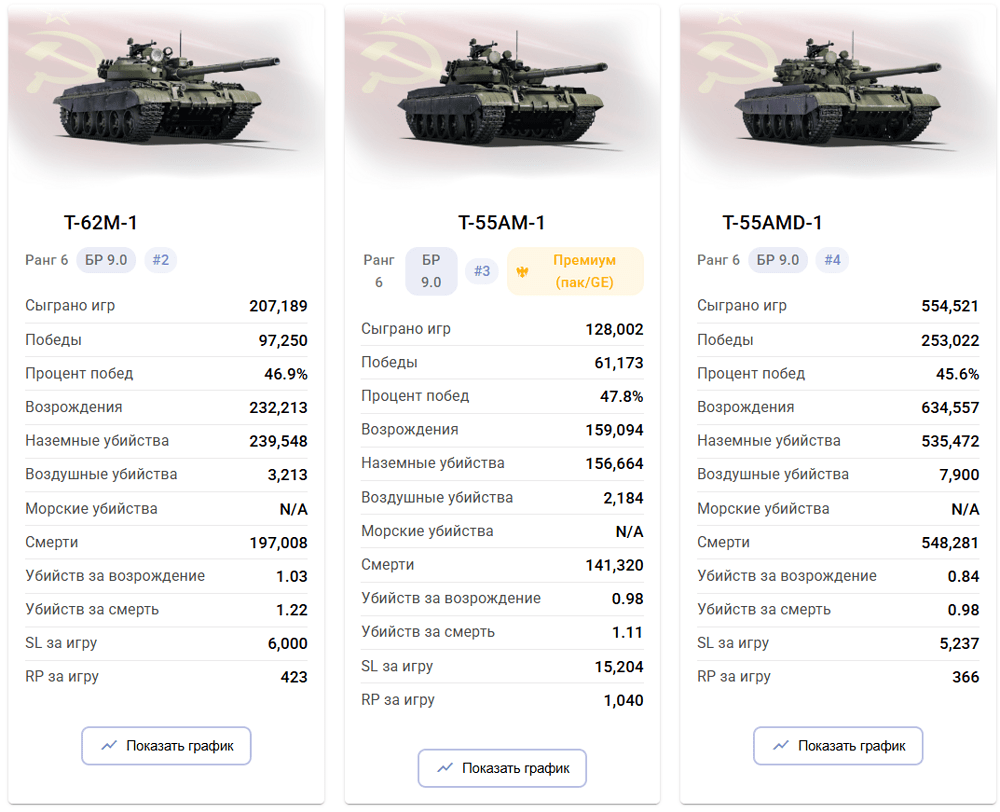Click the premium eagle icon badge
Image resolution: width=1000 pixels, height=812 pixels.
(523, 272)
